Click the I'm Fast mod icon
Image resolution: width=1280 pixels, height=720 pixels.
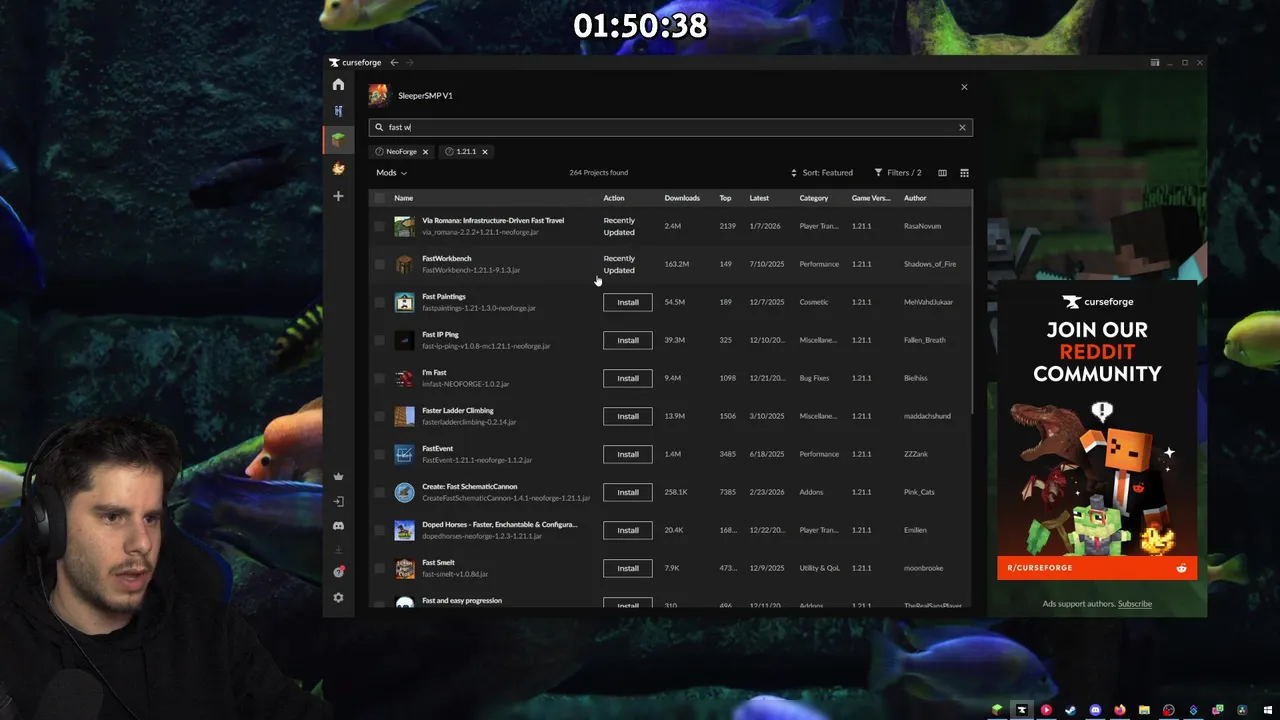(x=404, y=378)
